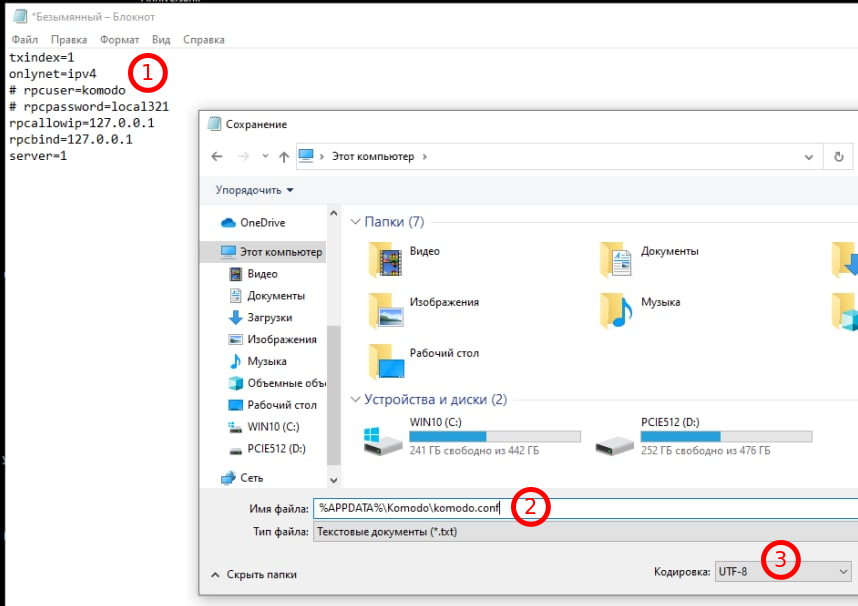Viewport: 858px width, 606px height.
Task: Open the Файл menu in Notepad
Action: coord(25,39)
